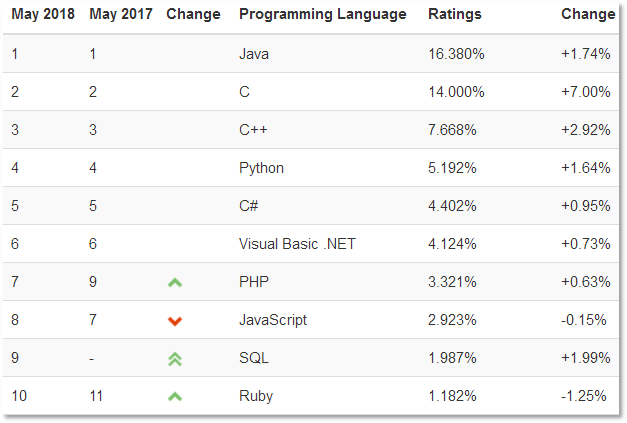Image resolution: width=627 pixels, height=423 pixels.
Task: Click the rightmost Change column header
Action: (x=588, y=15)
